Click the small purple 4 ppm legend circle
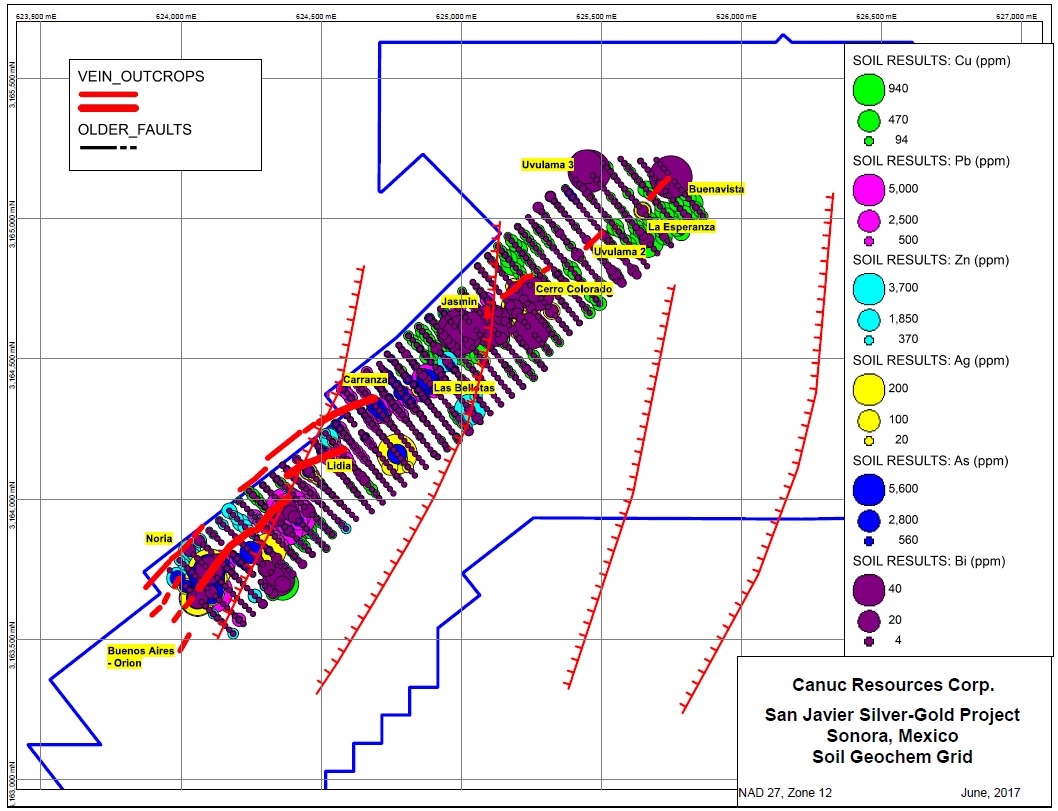 [x=869, y=641]
